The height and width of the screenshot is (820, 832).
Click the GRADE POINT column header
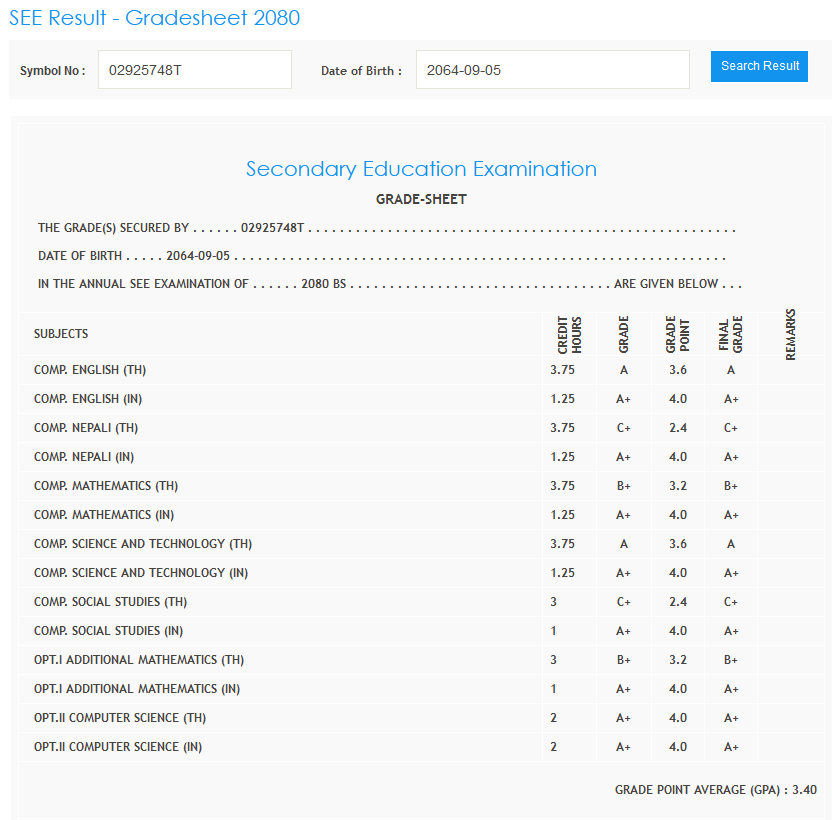pyautogui.click(x=677, y=335)
